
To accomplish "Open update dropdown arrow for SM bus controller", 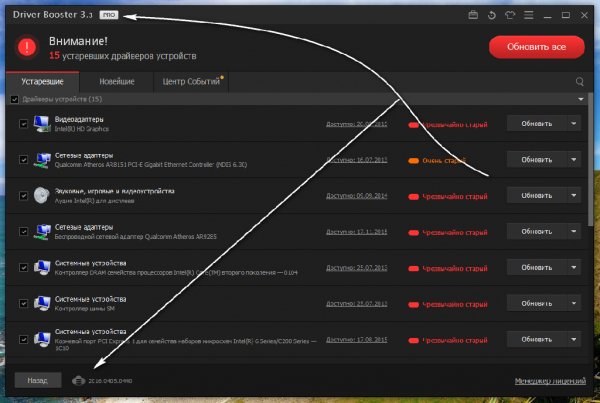I will click(574, 303).
